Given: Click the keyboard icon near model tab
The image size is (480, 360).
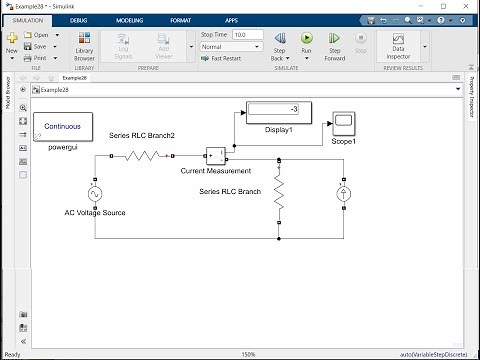Looking at the screenshot, I should tap(456, 77).
